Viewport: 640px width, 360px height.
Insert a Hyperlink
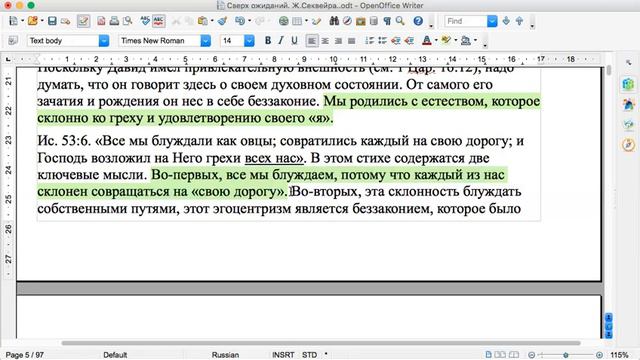283,21
